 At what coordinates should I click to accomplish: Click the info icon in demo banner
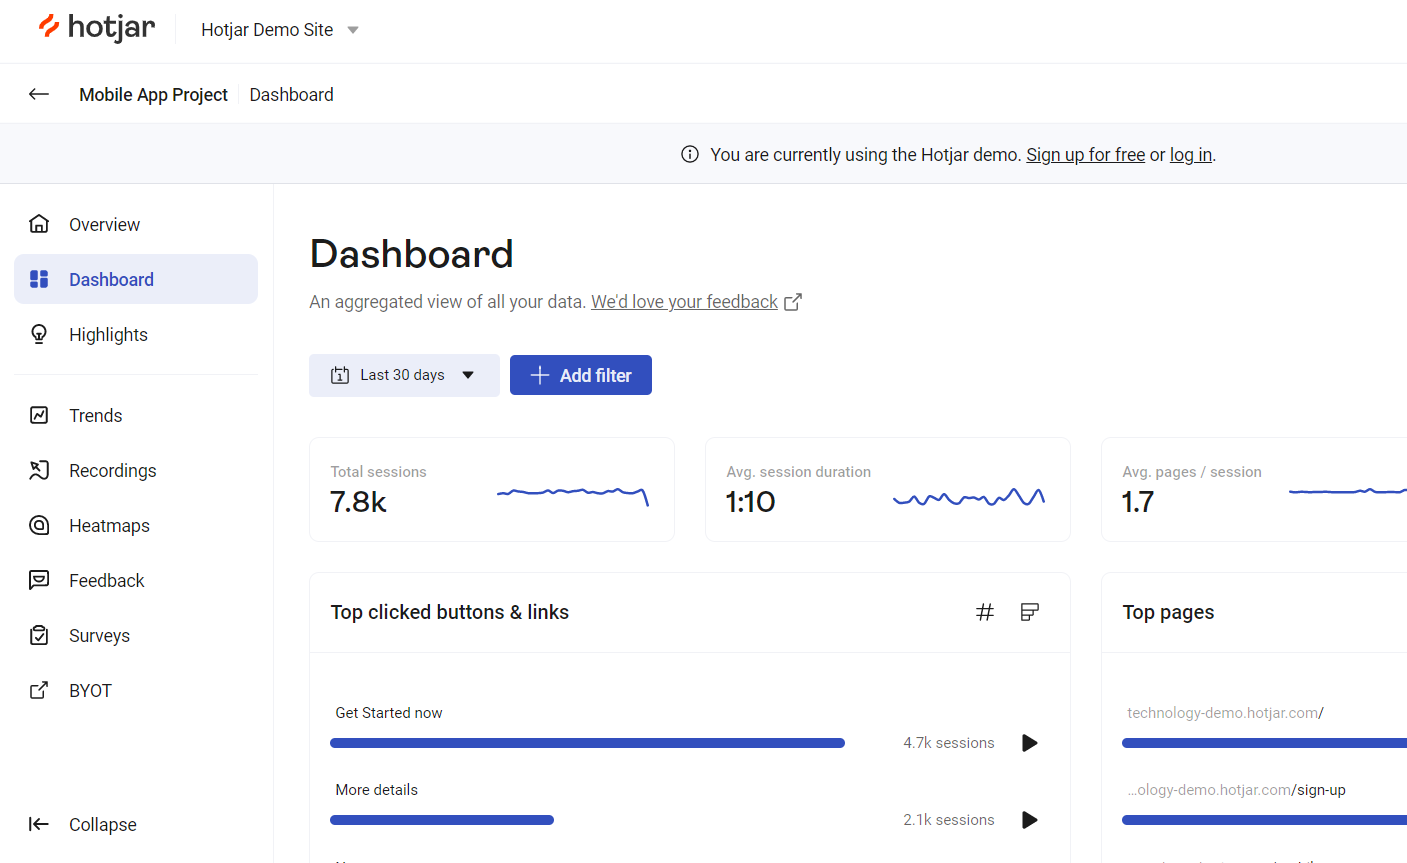pos(690,154)
